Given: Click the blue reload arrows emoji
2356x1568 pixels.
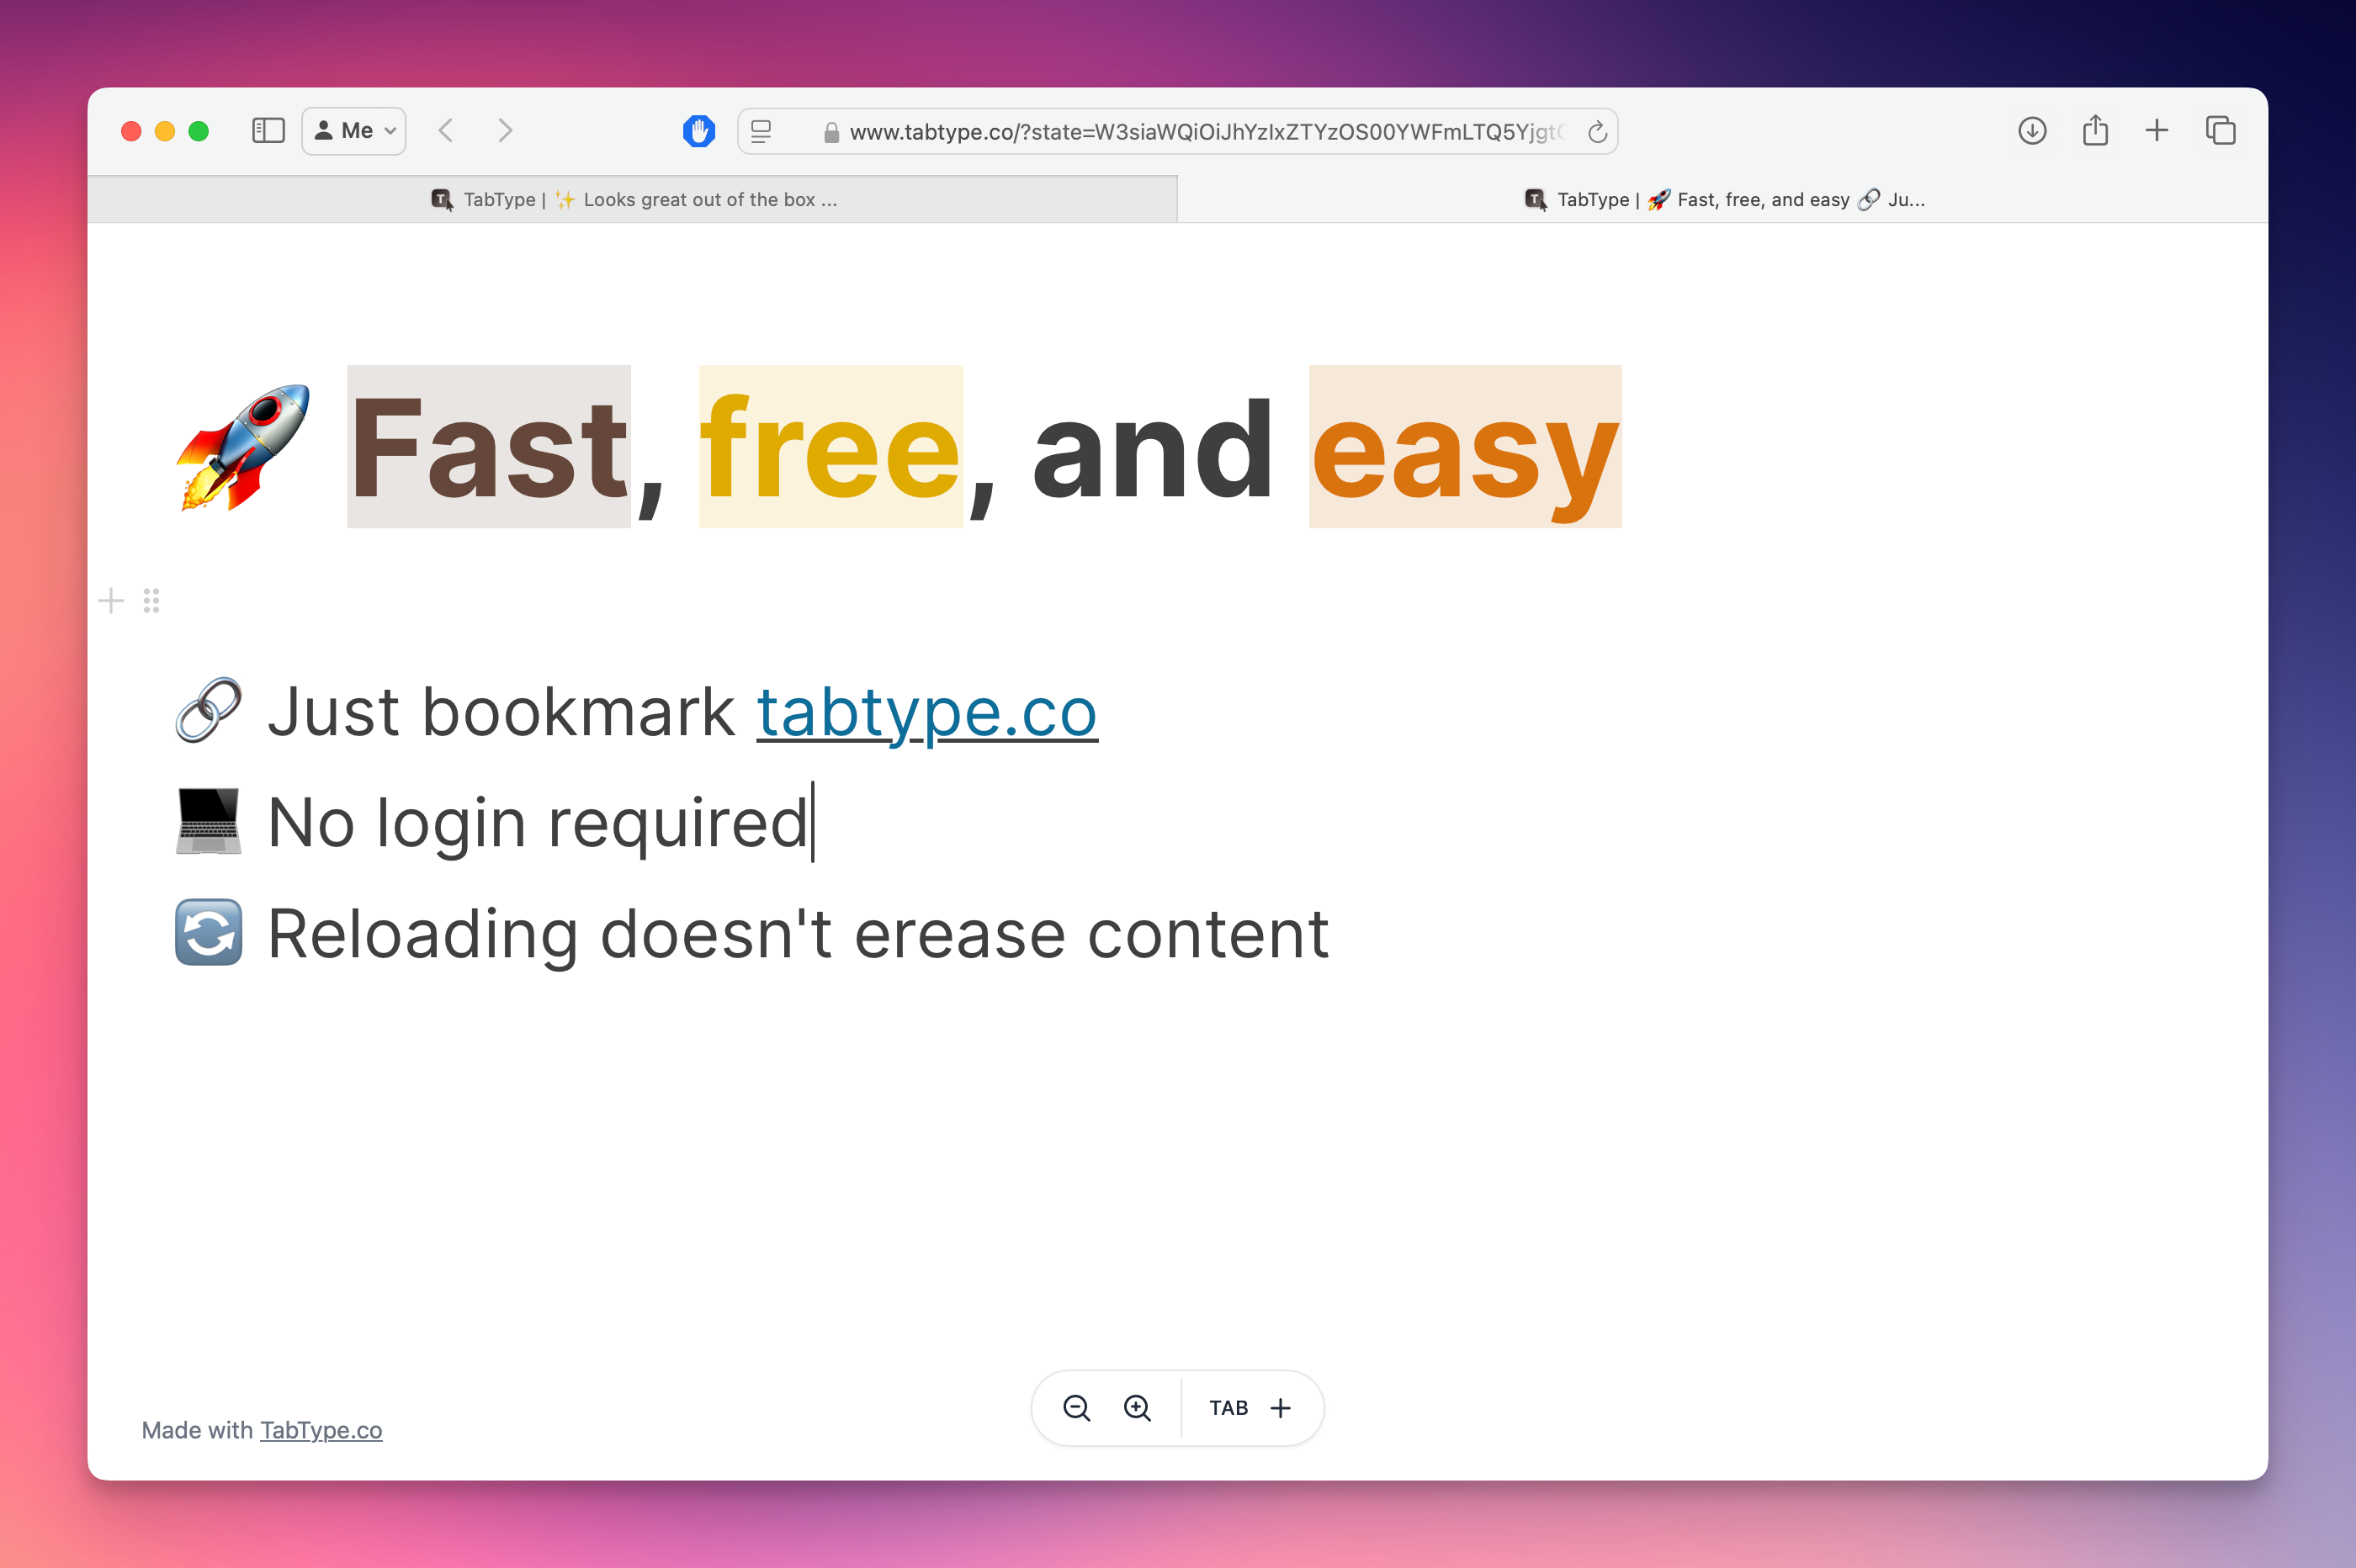Looking at the screenshot, I should [x=208, y=932].
